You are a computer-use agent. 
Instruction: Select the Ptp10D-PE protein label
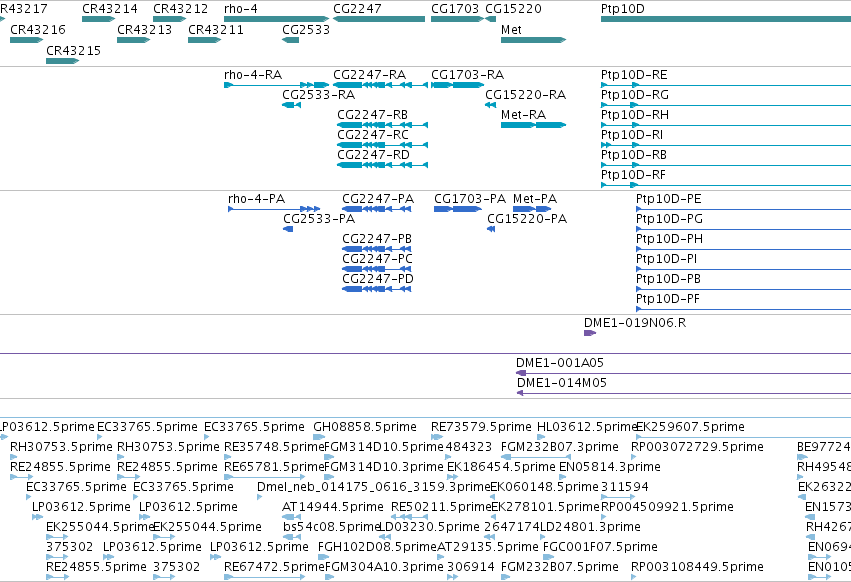[x=669, y=199]
